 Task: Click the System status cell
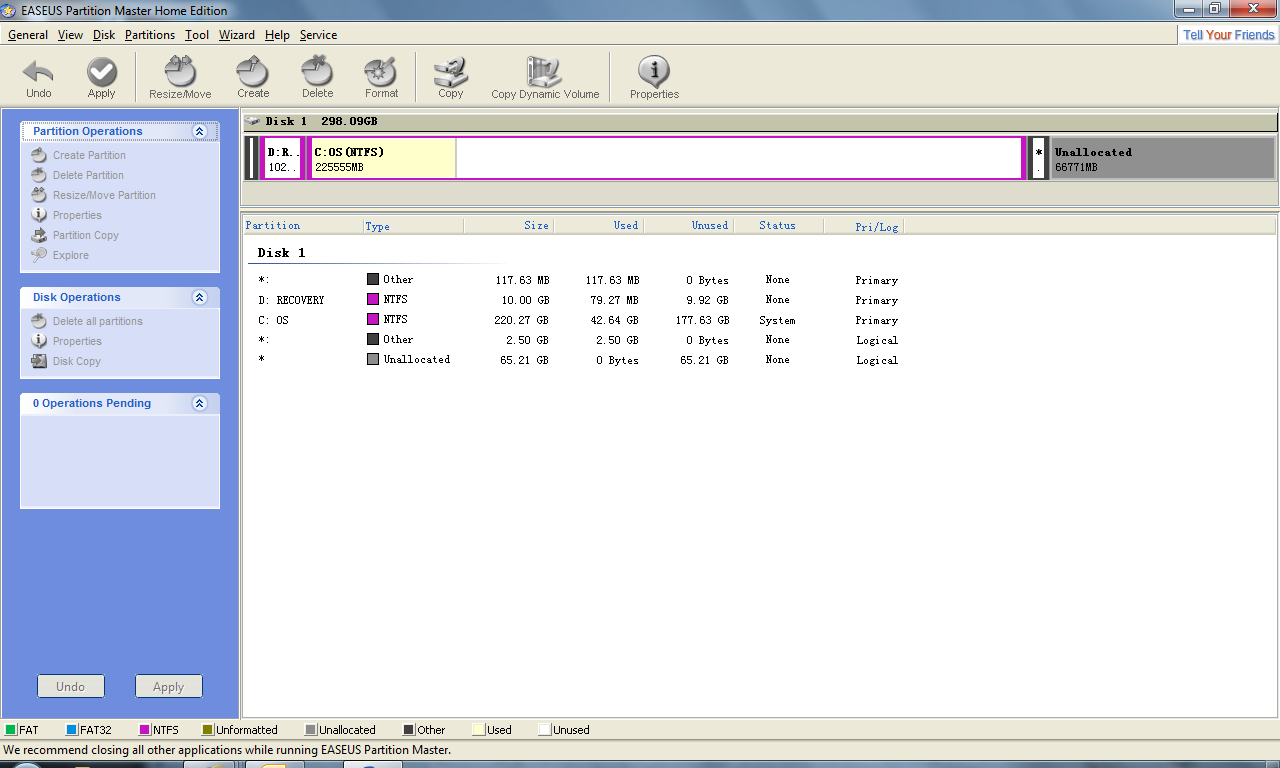pos(777,320)
